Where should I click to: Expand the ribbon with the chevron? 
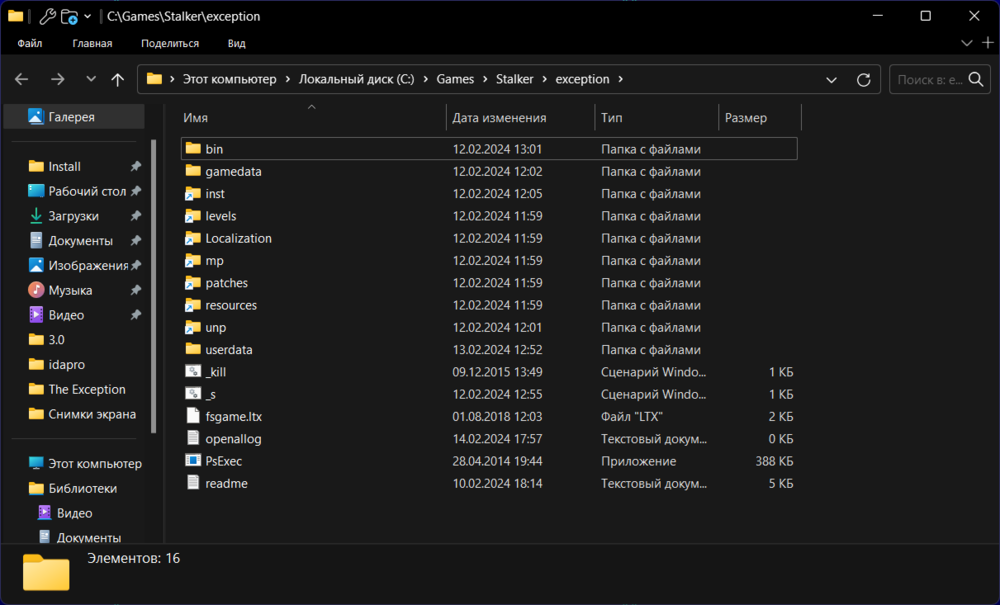[x=966, y=43]
